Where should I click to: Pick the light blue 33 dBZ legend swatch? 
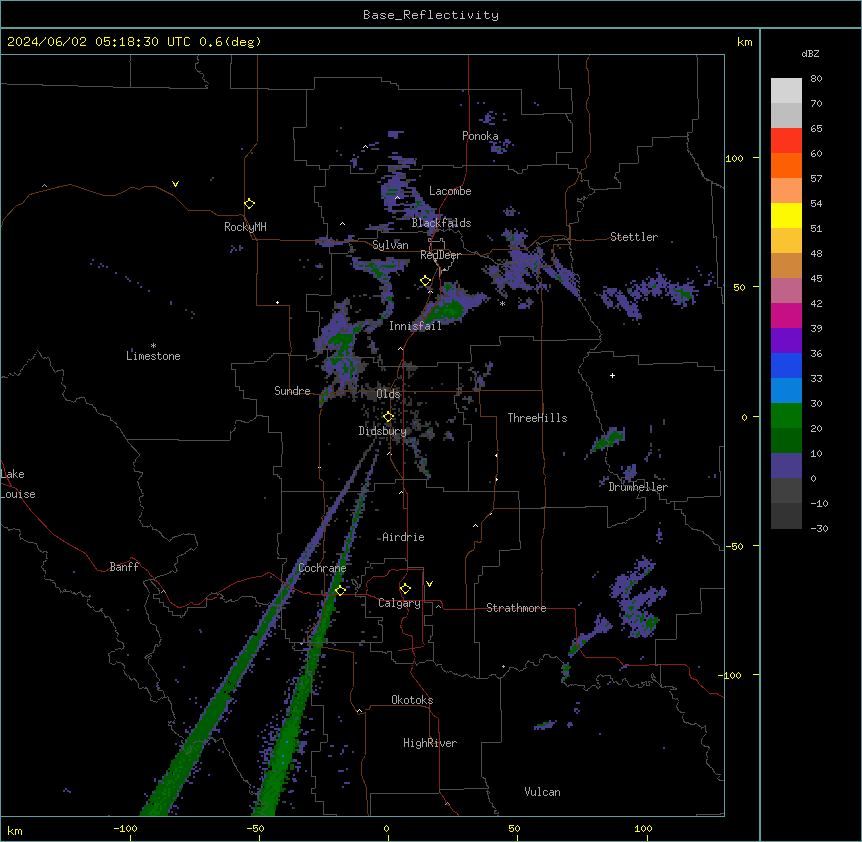point(786,391)
